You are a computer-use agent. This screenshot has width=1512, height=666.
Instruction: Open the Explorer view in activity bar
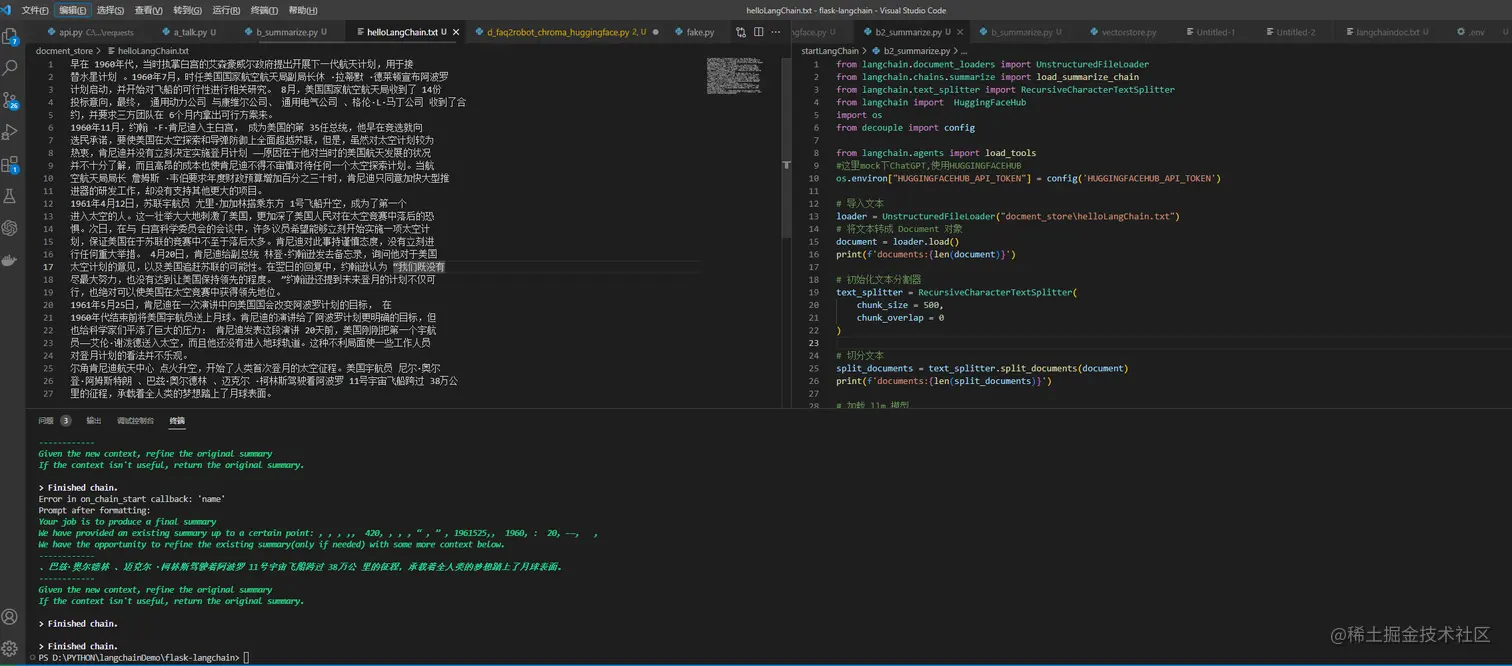coord(11,37)
